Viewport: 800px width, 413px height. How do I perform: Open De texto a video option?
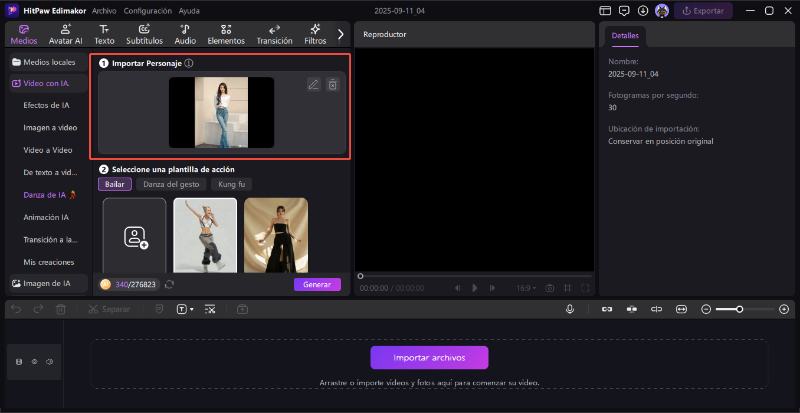pyautogui.click(x=48, y=173)
